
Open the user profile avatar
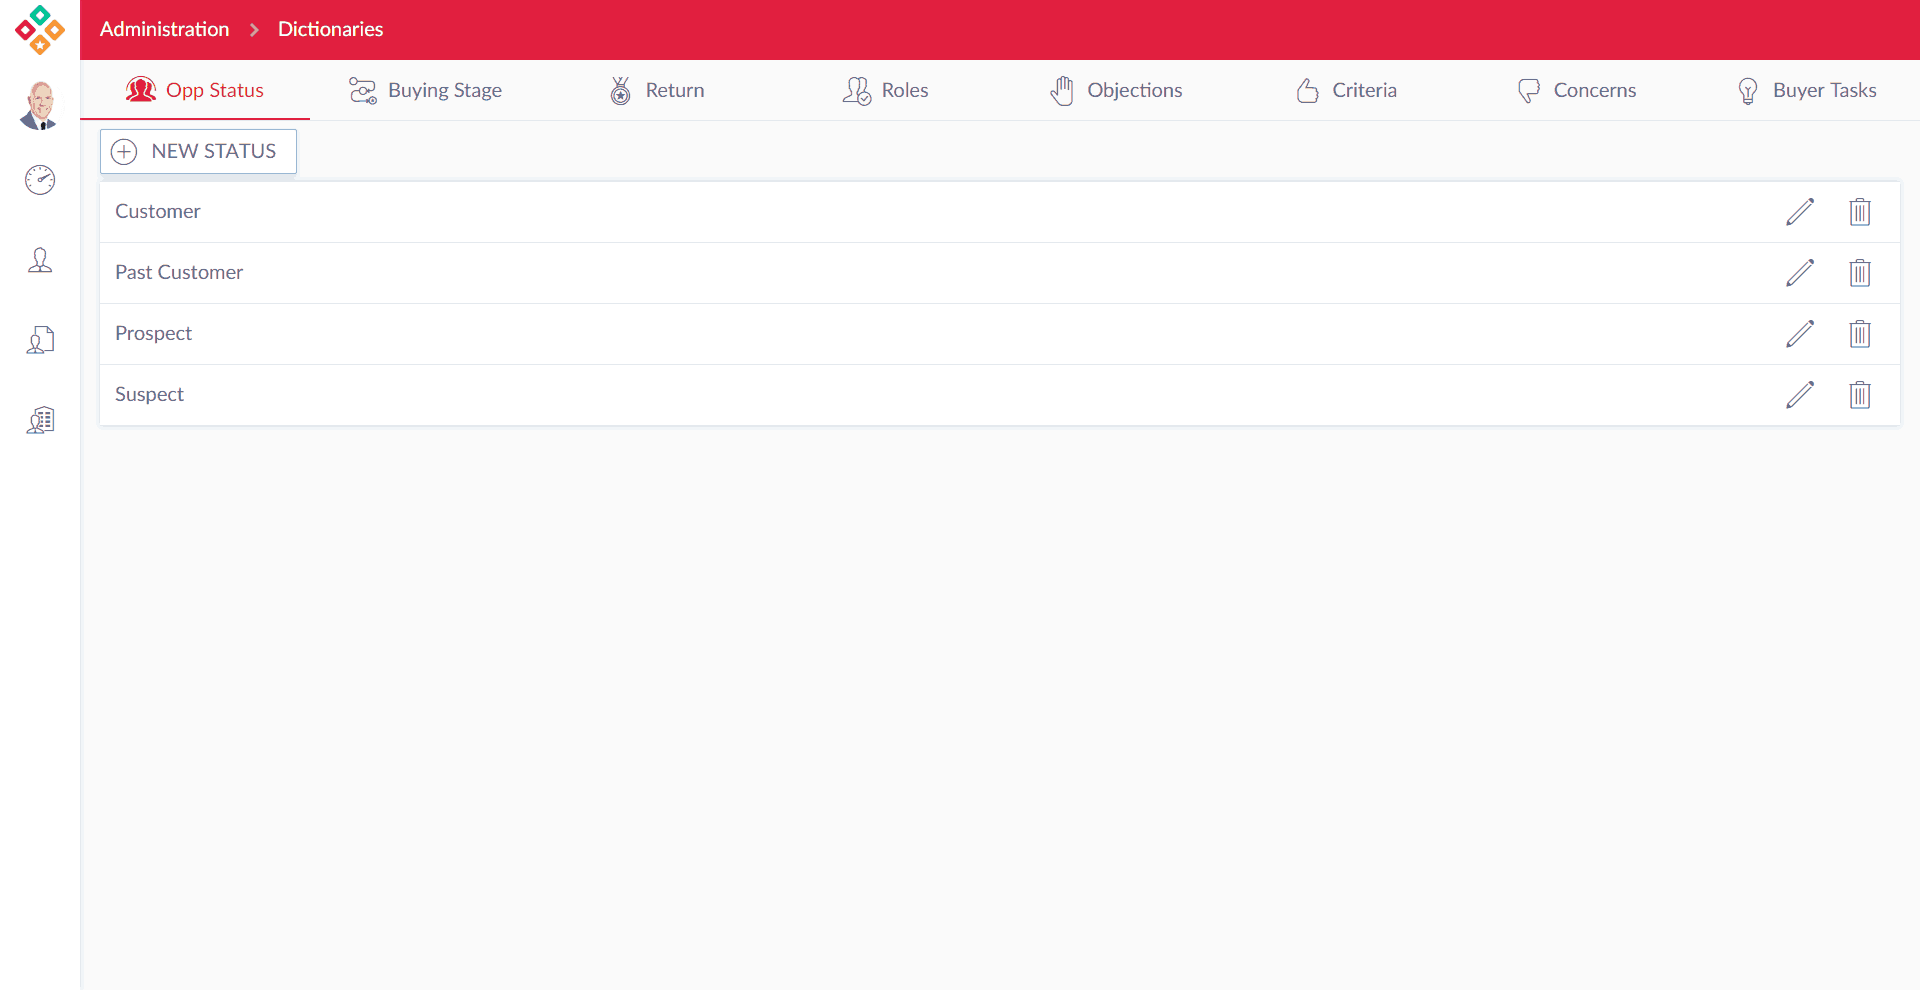[40, 106]
